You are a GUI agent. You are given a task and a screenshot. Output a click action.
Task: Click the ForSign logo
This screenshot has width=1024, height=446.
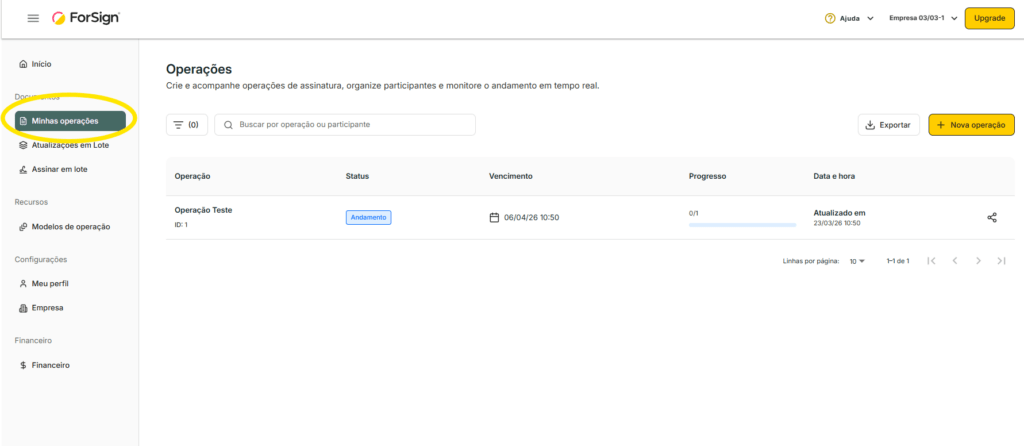point(89,18)
